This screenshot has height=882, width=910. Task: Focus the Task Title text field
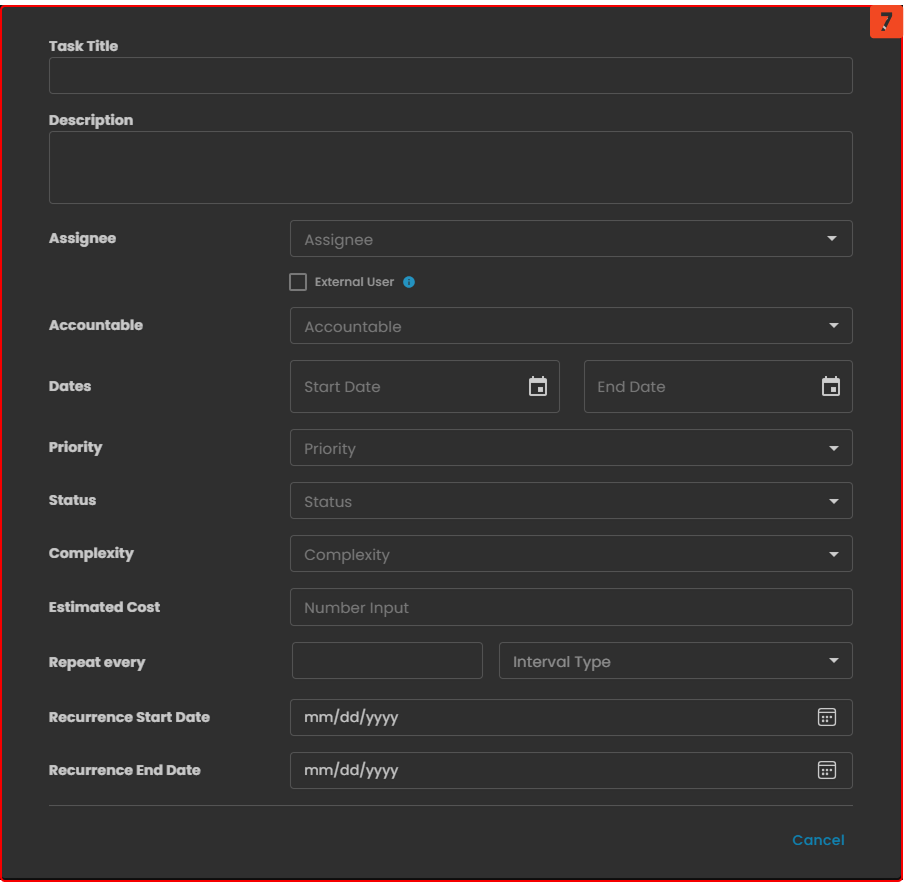[x=450, y=76]
